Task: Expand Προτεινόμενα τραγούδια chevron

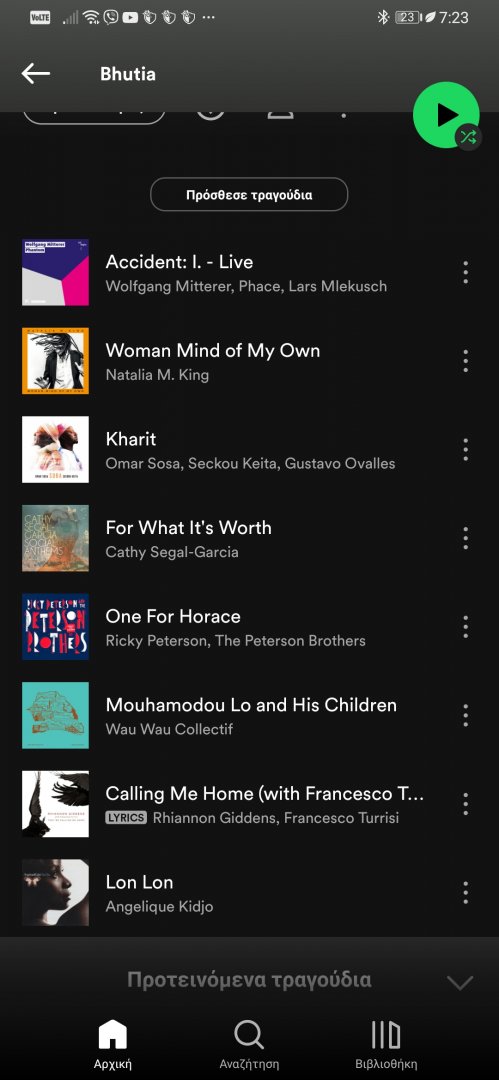Action: click(x=460, y=982)
